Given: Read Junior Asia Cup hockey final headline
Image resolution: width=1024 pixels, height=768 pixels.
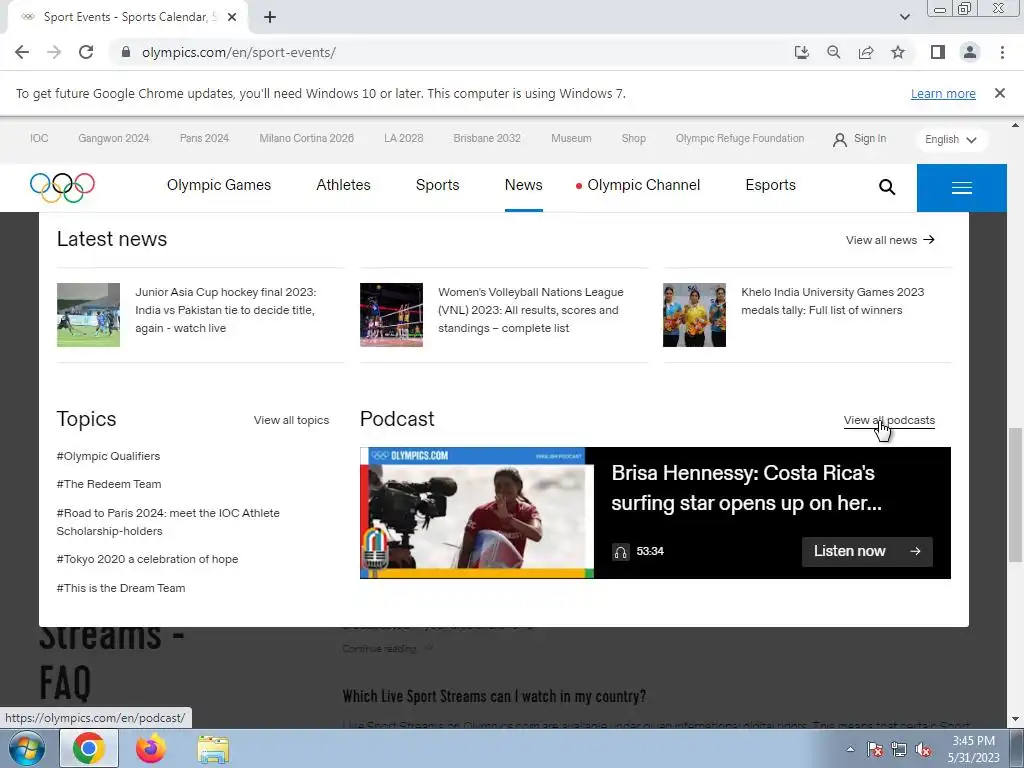Looking at the screenshot, I should click(225, 310).
